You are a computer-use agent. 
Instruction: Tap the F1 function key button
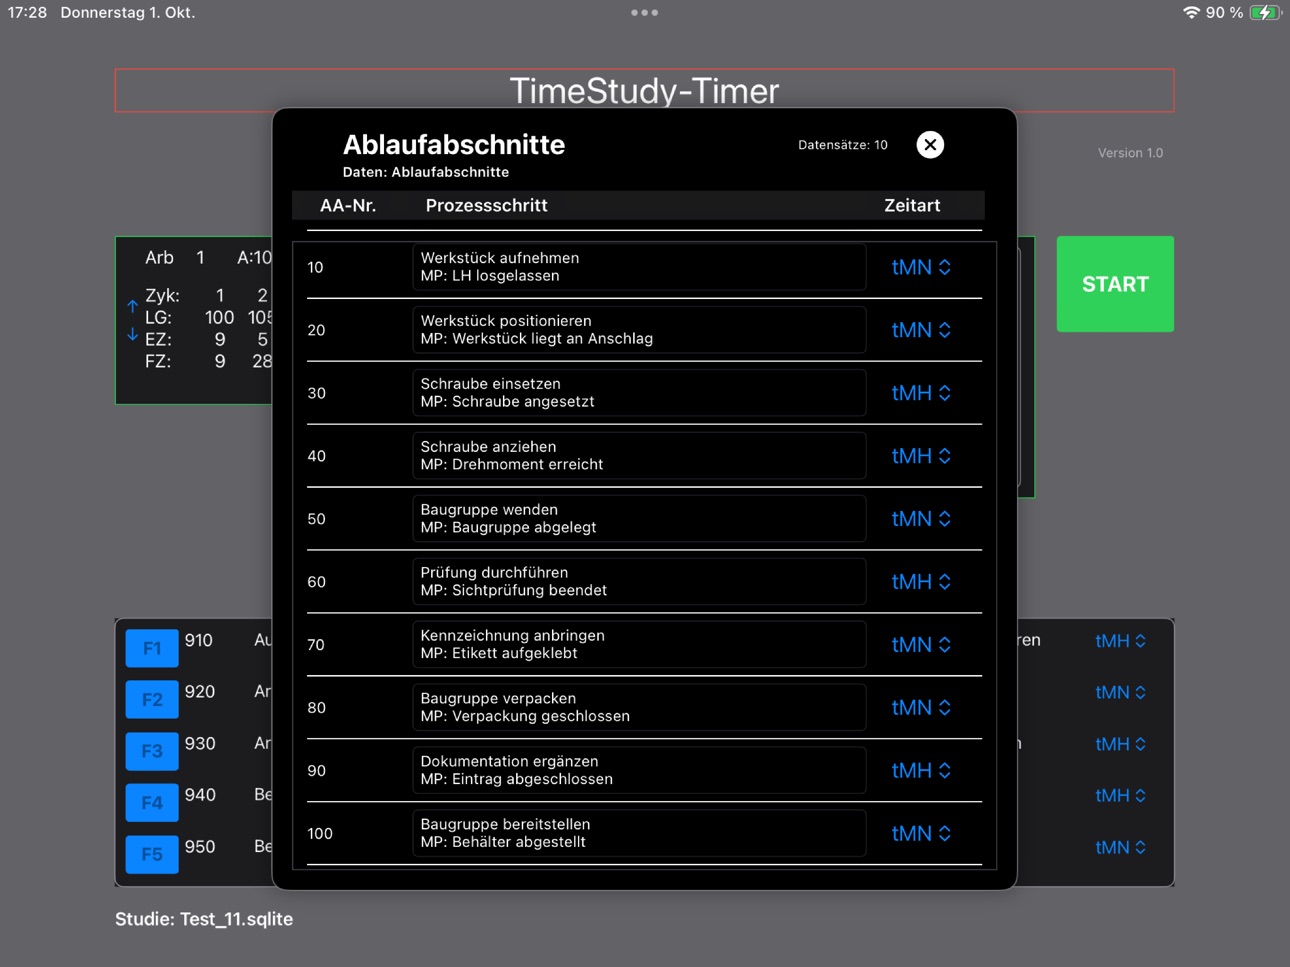click(152, 648)
